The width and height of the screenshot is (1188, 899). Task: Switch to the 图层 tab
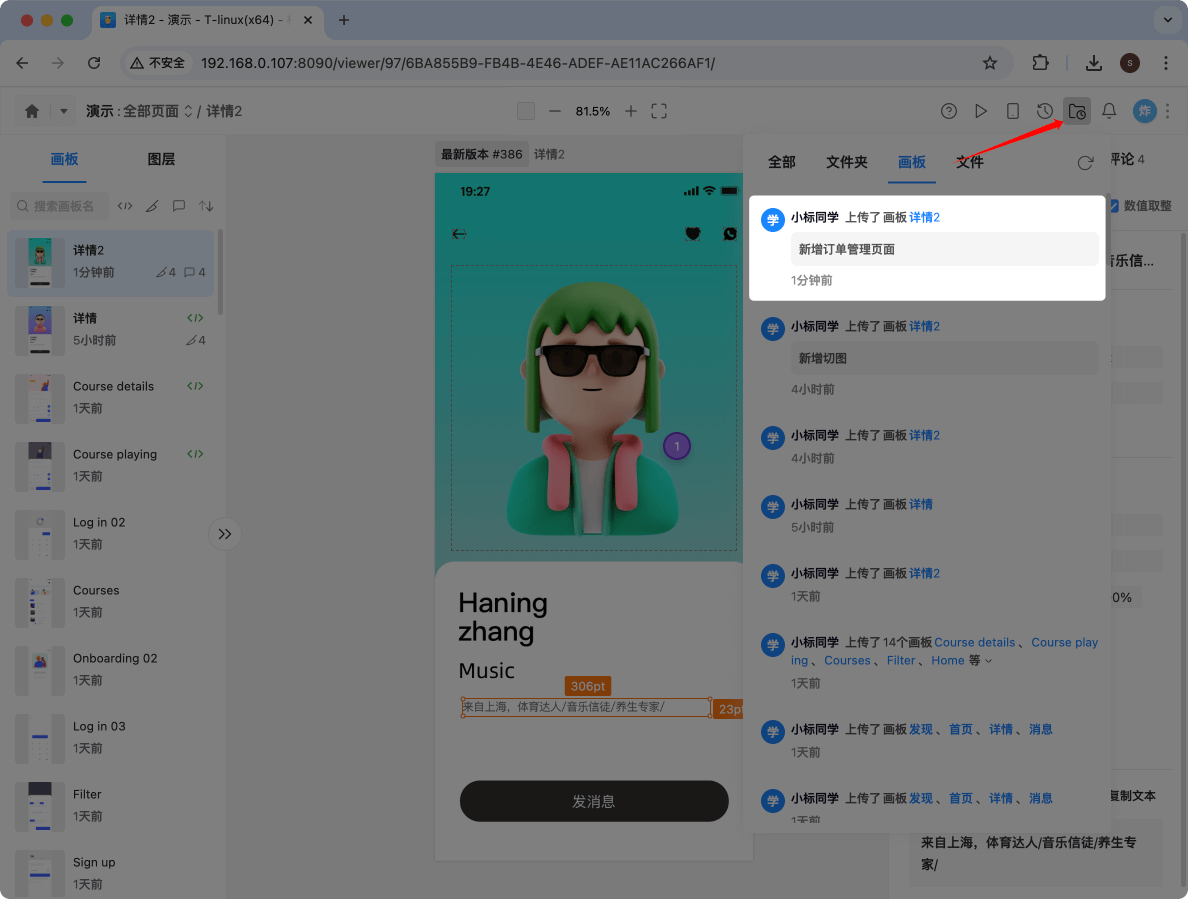point(161,159)
